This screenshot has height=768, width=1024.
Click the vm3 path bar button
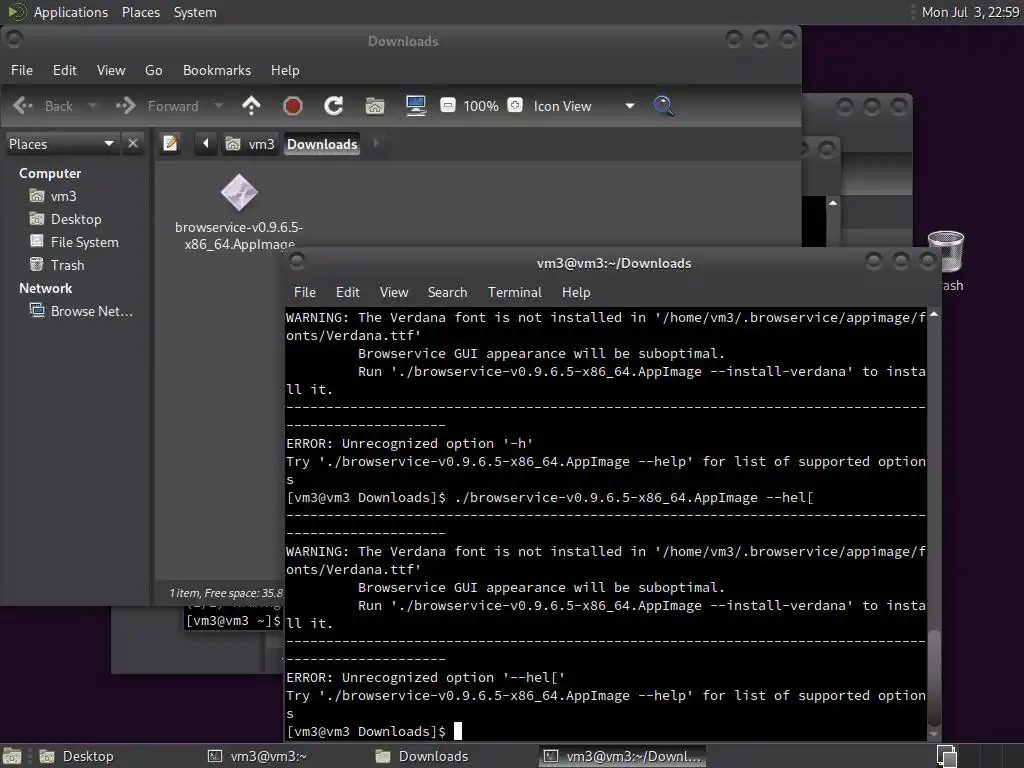[251, 144]
